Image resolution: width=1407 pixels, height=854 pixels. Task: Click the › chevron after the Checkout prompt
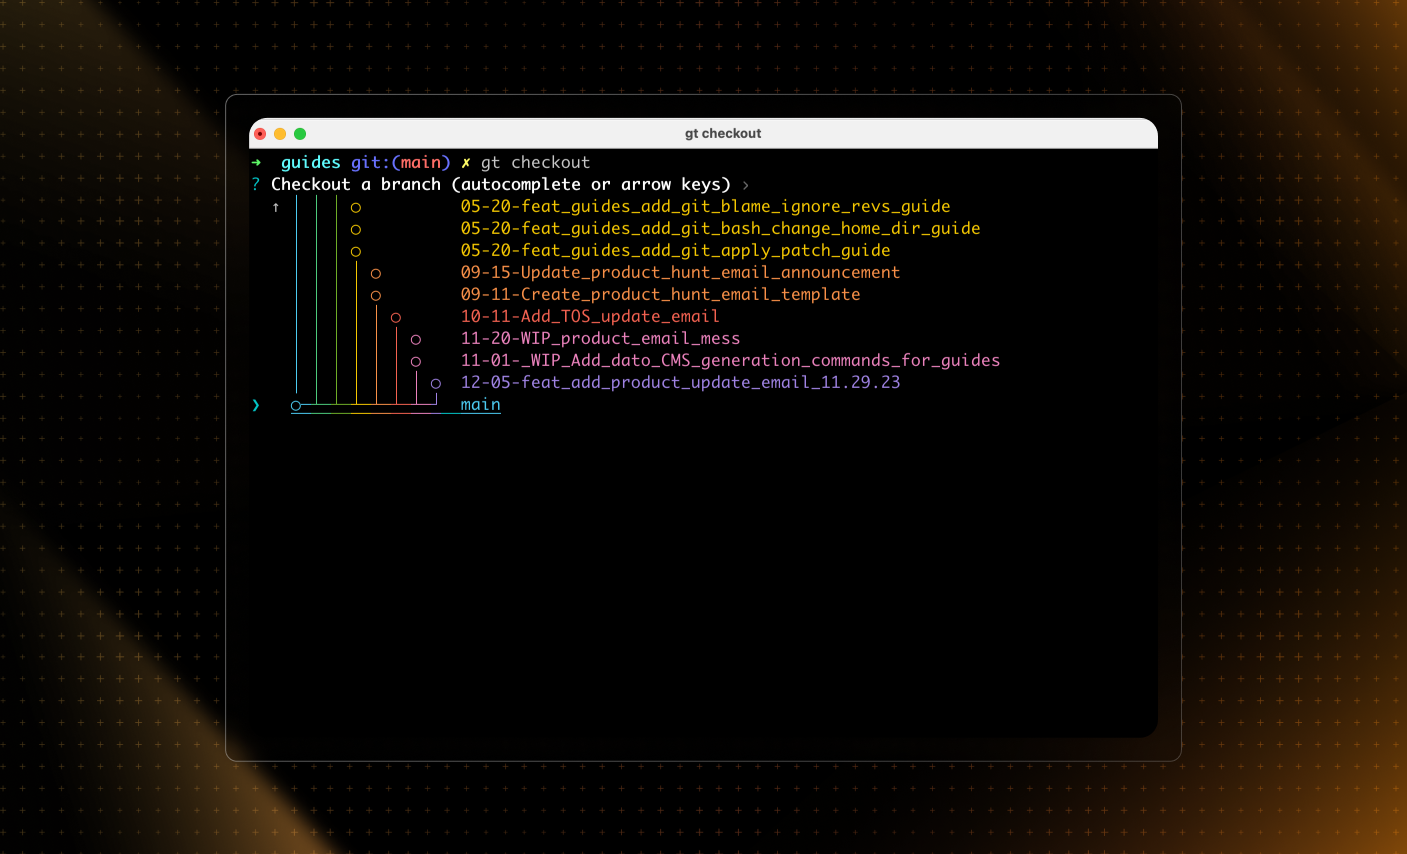coord(745,184)
